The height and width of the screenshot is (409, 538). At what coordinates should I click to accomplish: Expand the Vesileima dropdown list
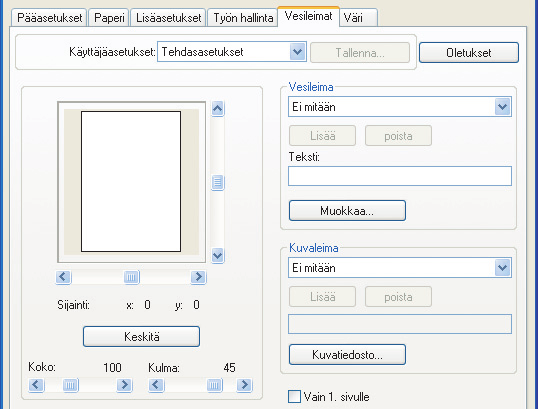click(400, 107)
